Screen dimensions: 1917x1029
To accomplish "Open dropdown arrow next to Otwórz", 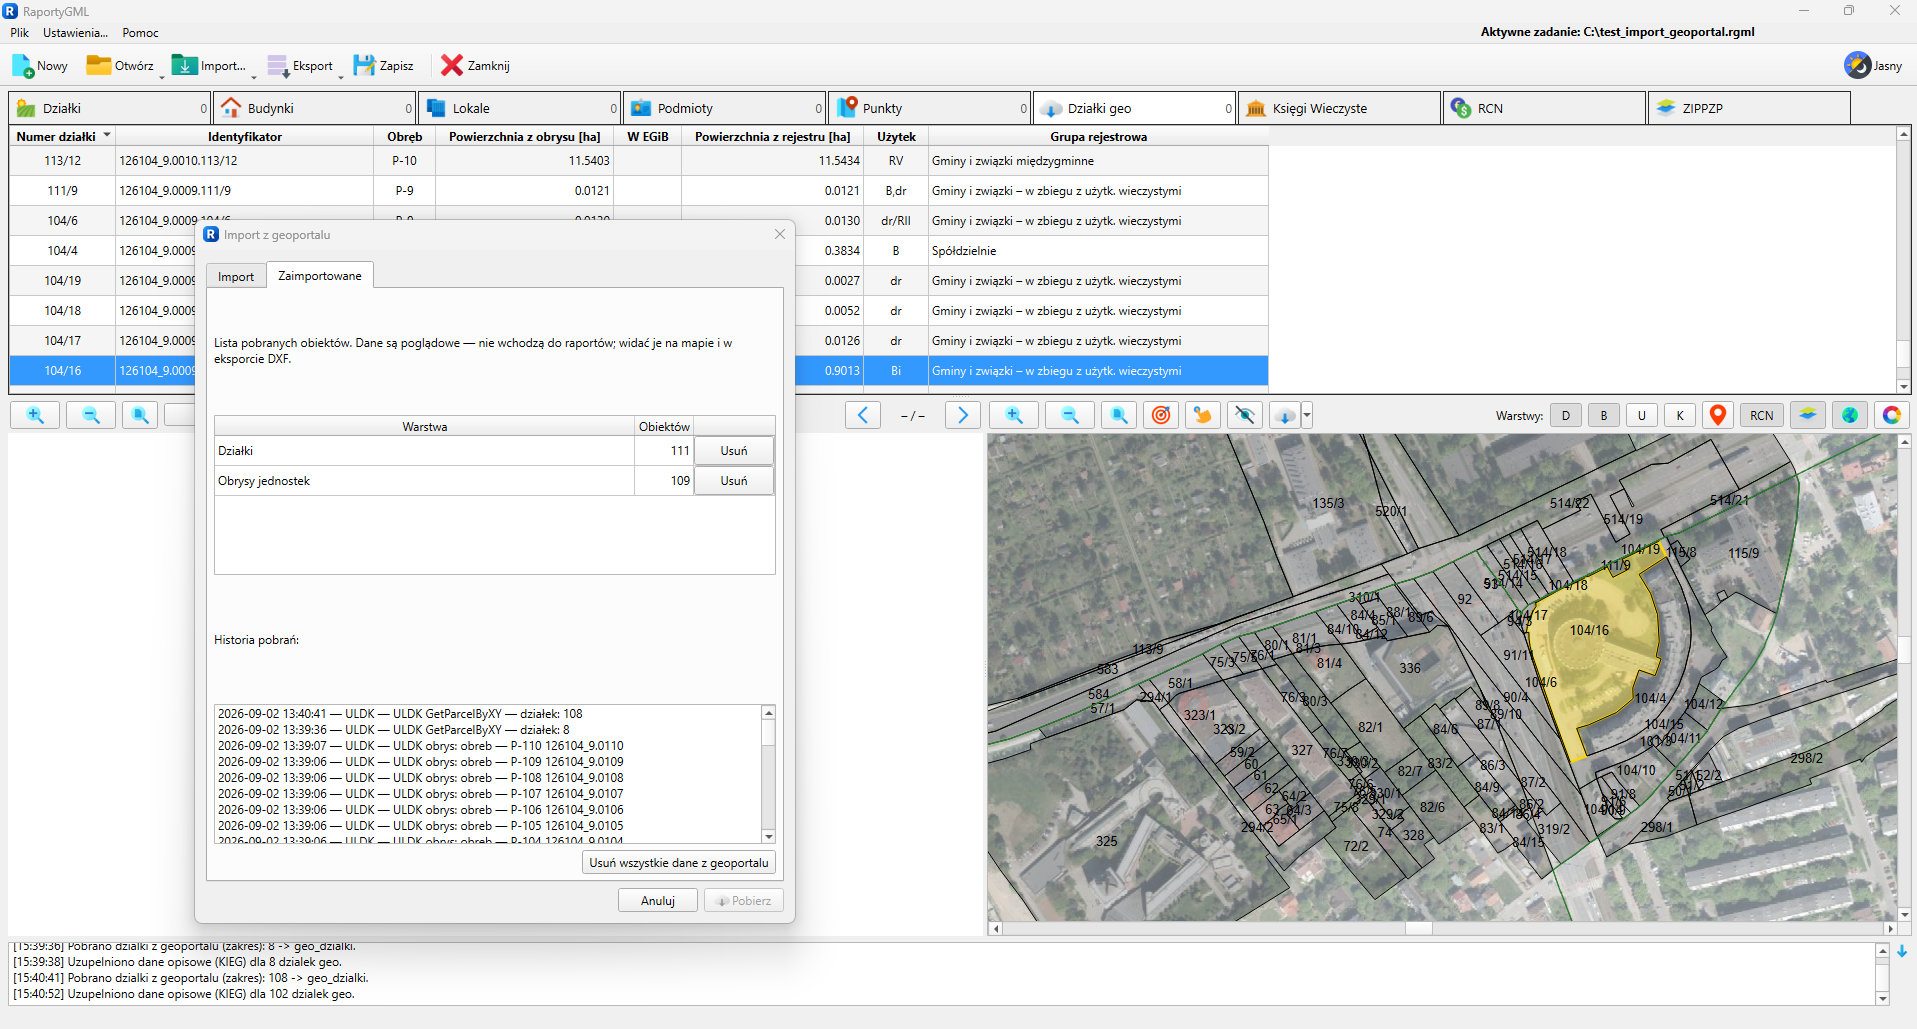I will [162, 76].
